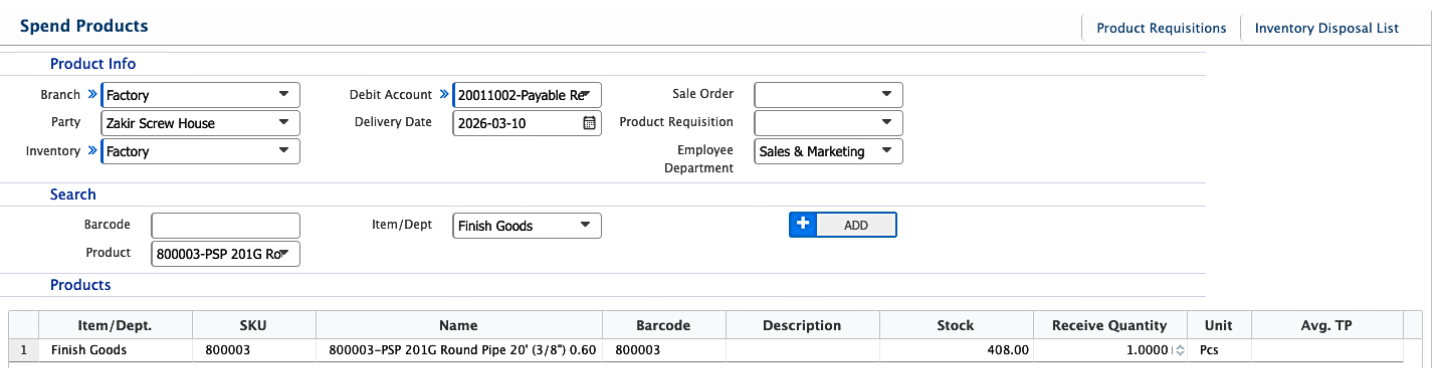Click the Unit column header
The image size is (1437, 368).
point(1218,325)
